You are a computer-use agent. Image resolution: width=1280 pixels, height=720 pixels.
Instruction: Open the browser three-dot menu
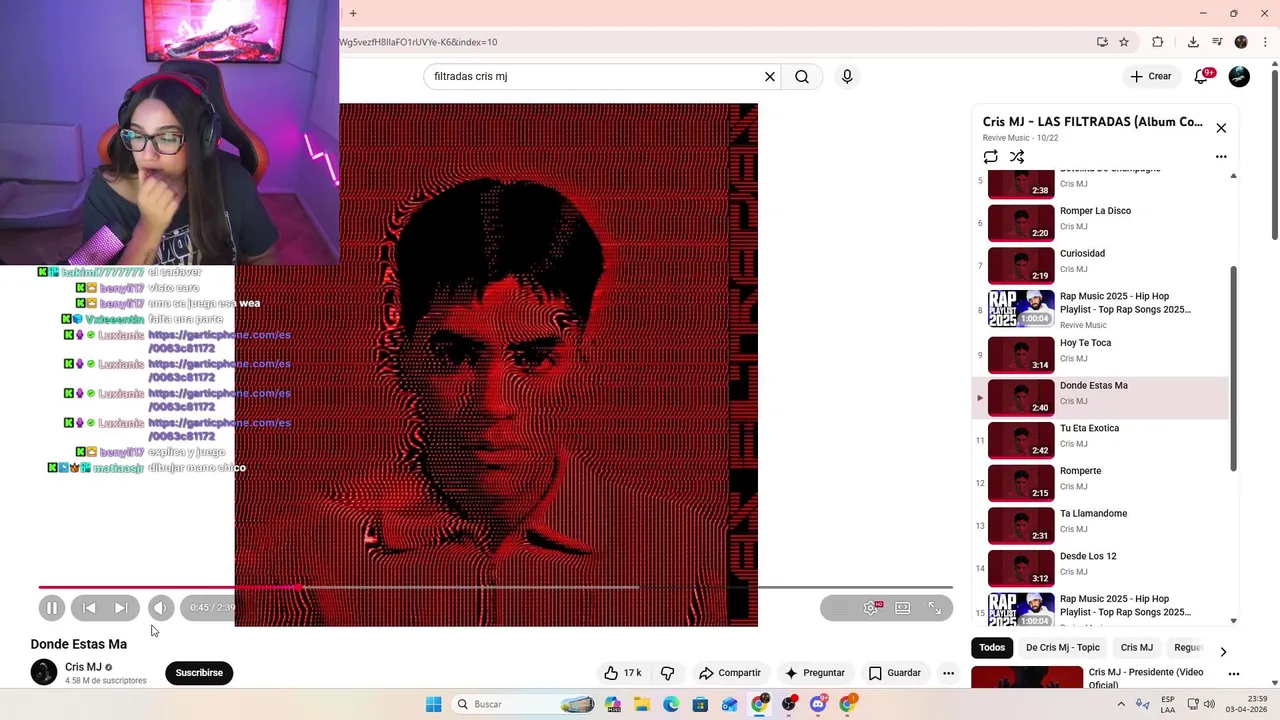click(x=1266, y=42)
